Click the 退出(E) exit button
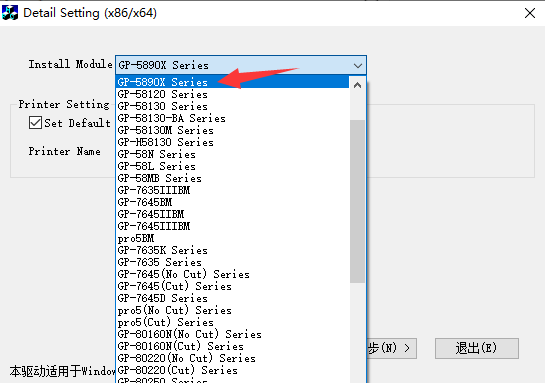Screen dimensions: 545x383 [477, 348]
